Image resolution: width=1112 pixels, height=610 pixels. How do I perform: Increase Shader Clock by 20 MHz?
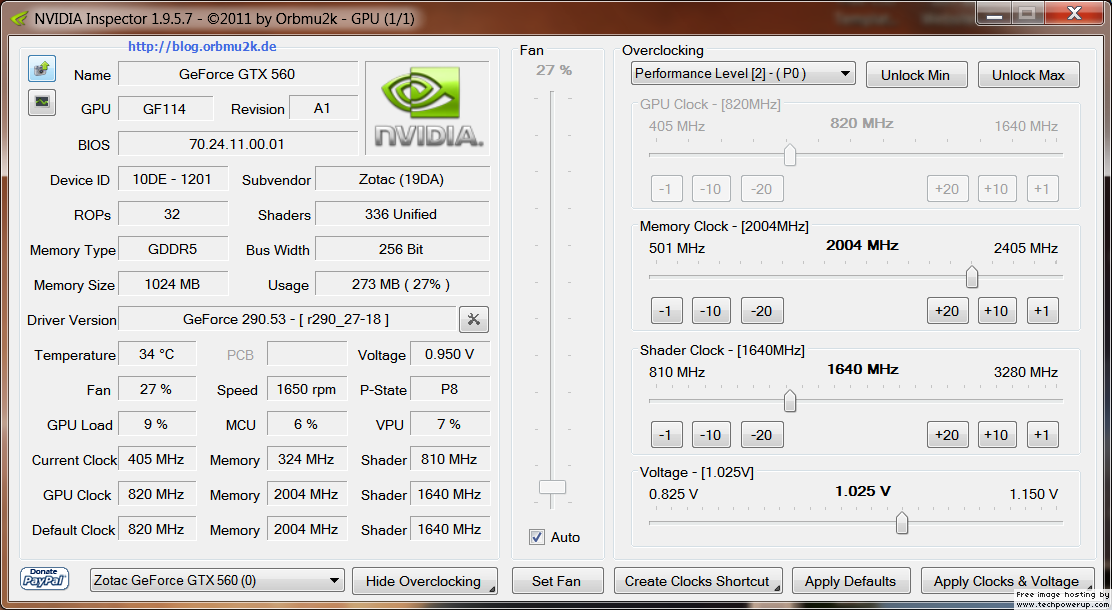pos(947,435)
